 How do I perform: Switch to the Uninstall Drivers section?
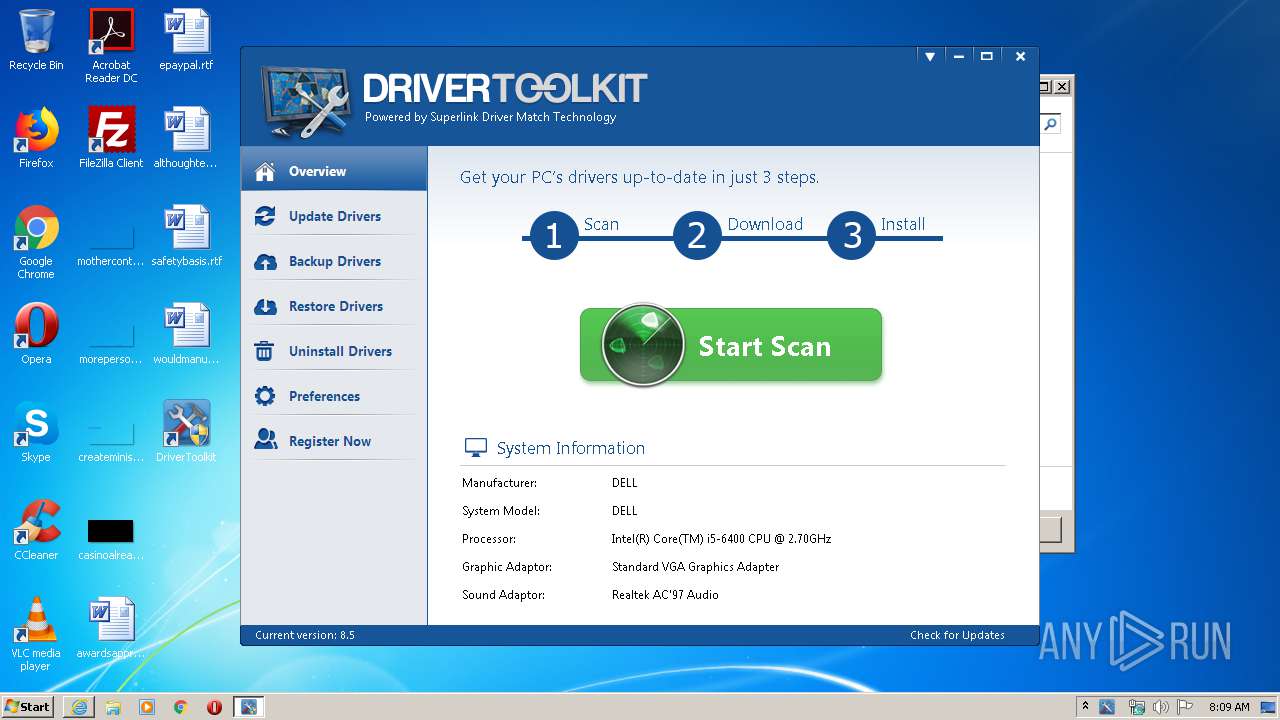334,351
